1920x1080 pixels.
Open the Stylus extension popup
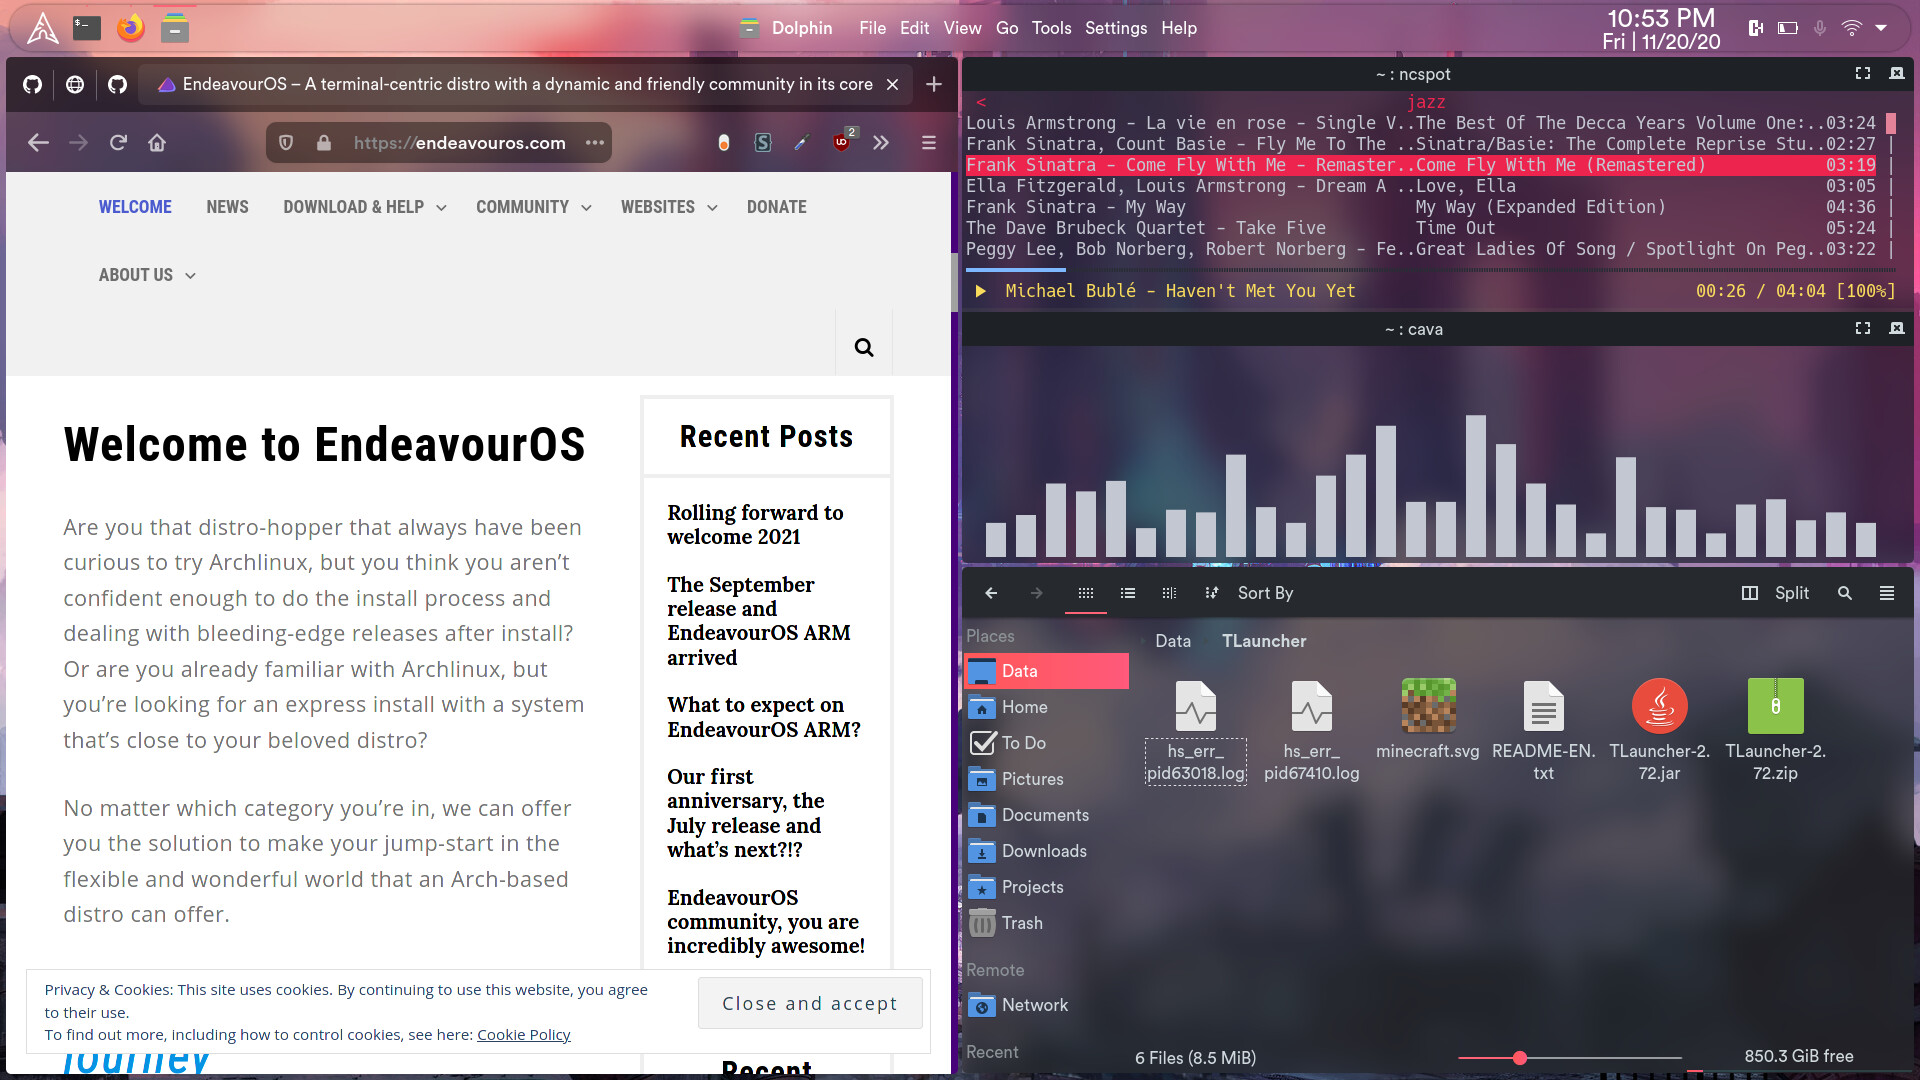point(763,143)
